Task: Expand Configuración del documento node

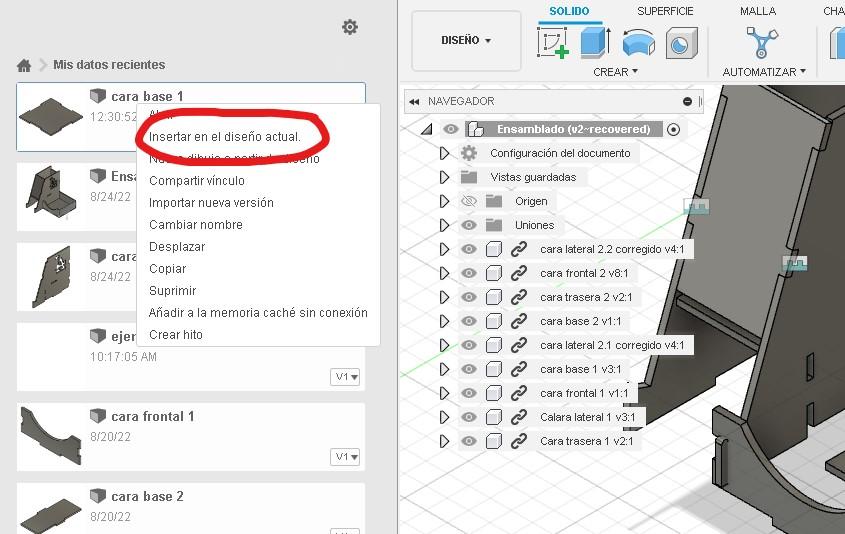Action: tap(444, 153)
